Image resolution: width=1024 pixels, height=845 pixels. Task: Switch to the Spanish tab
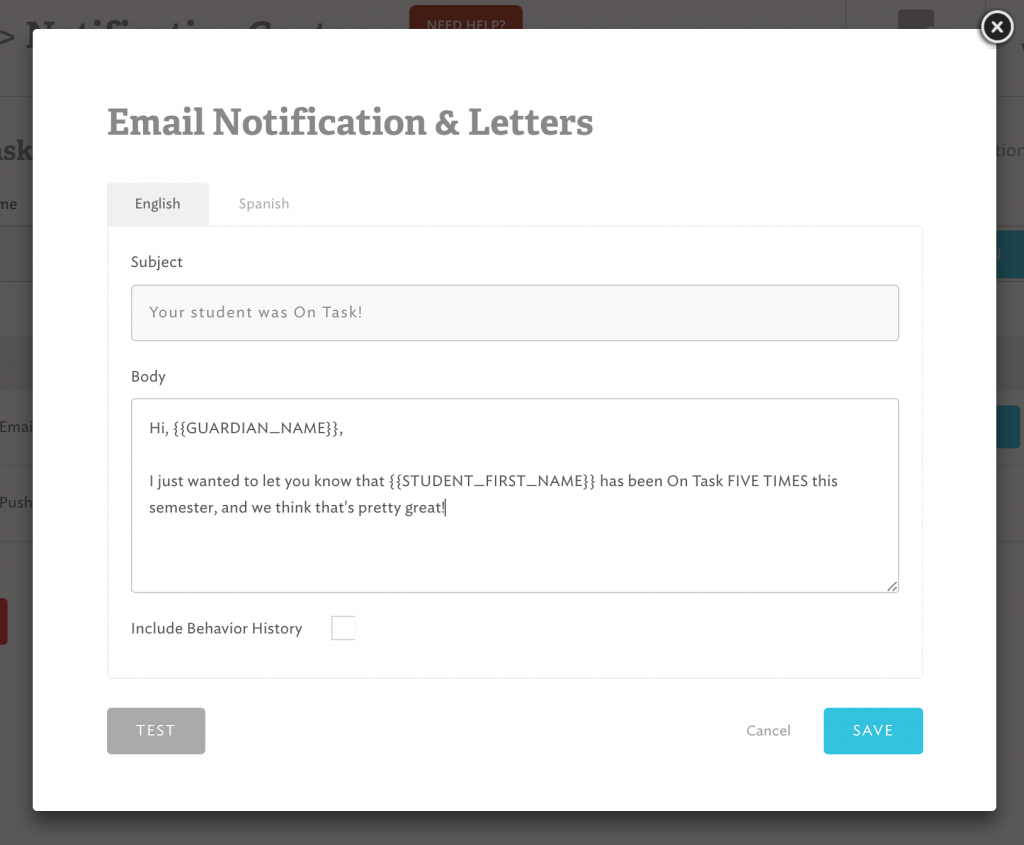tap(264, 204)
